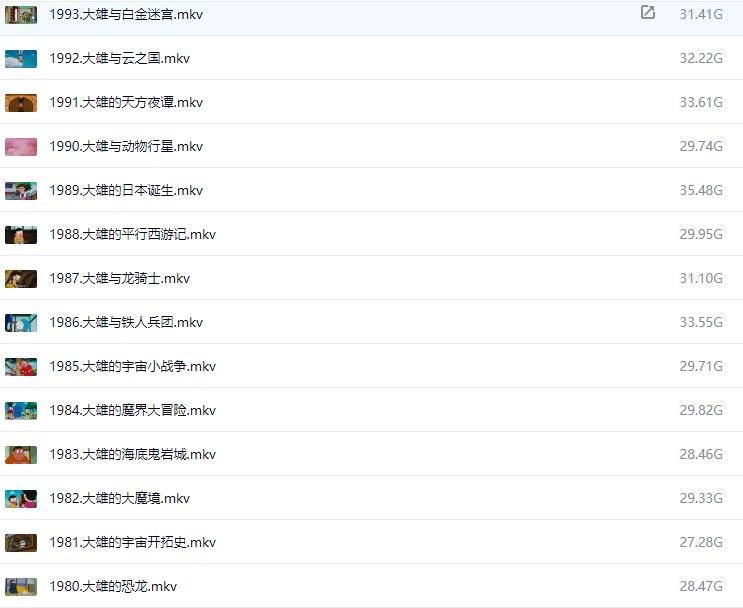Click file name 1980.大雄的恐龙.mkv
The width and height of the screenshot is (743, 608).
[x=113, y=587]
